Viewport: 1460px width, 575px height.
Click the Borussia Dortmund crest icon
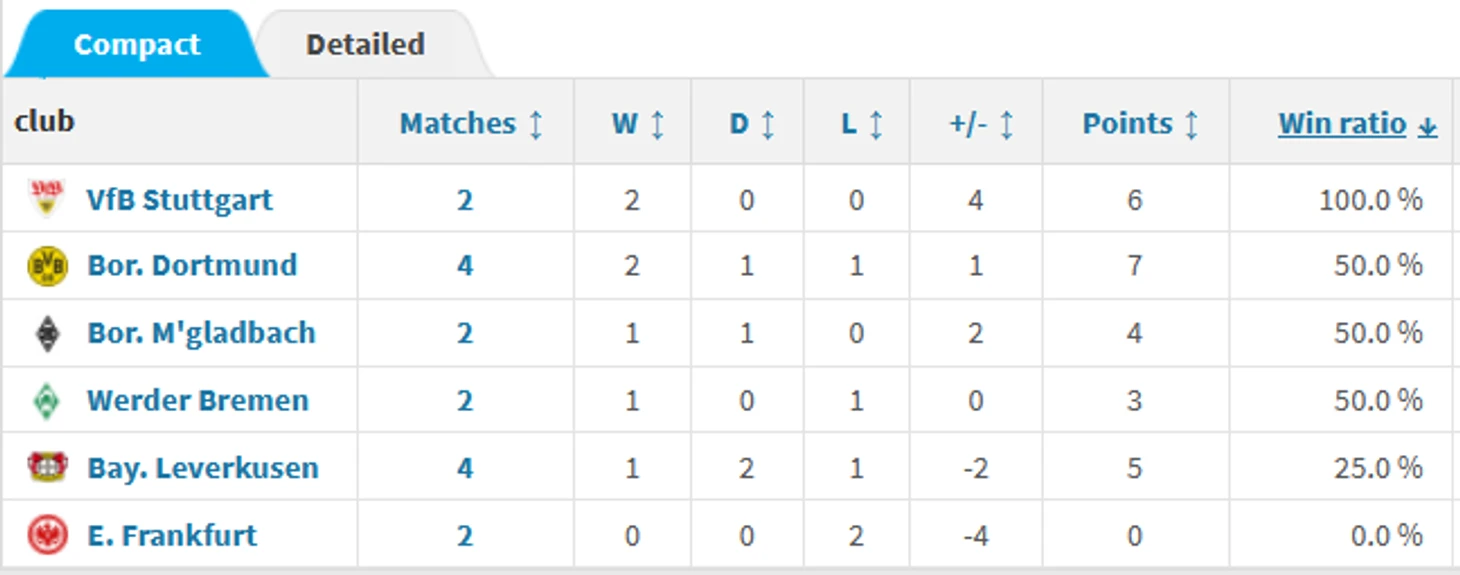click(x=47, y=266)
